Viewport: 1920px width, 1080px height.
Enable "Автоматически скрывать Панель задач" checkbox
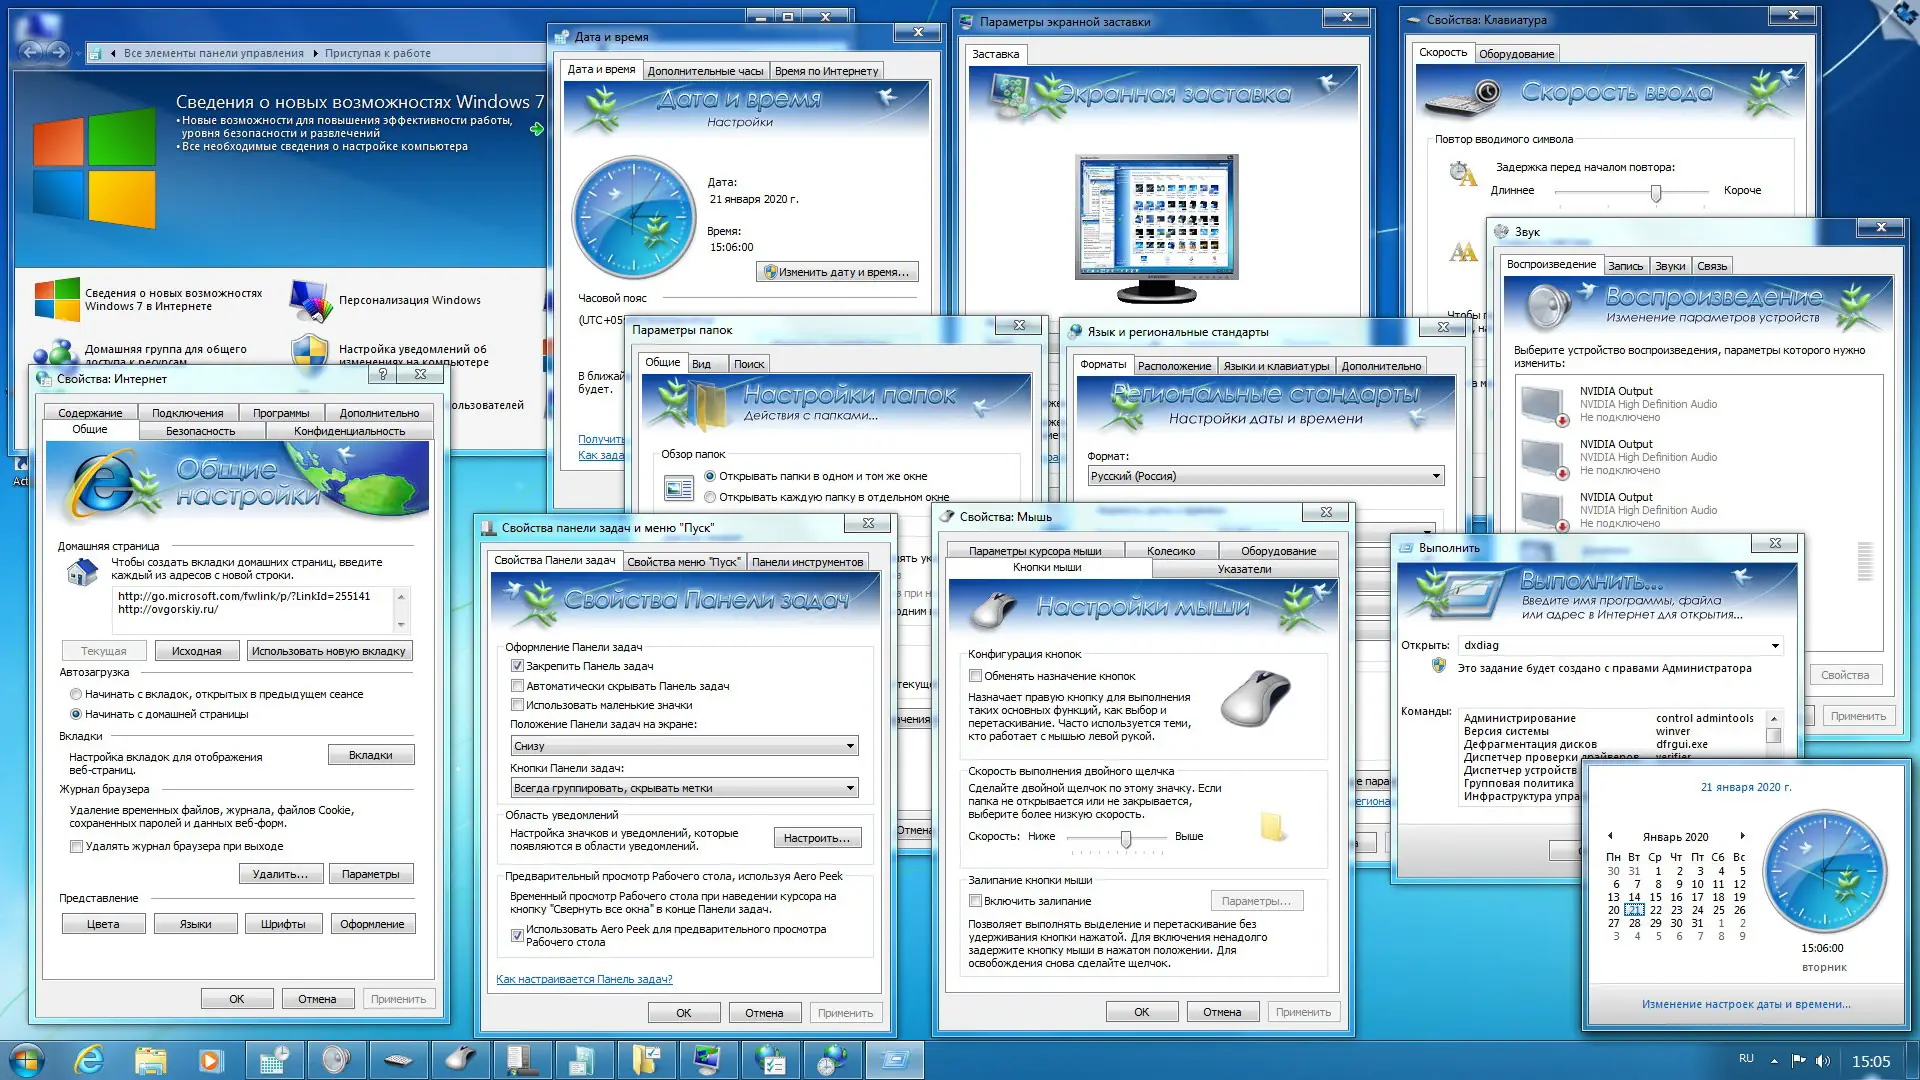pos(517,686)
